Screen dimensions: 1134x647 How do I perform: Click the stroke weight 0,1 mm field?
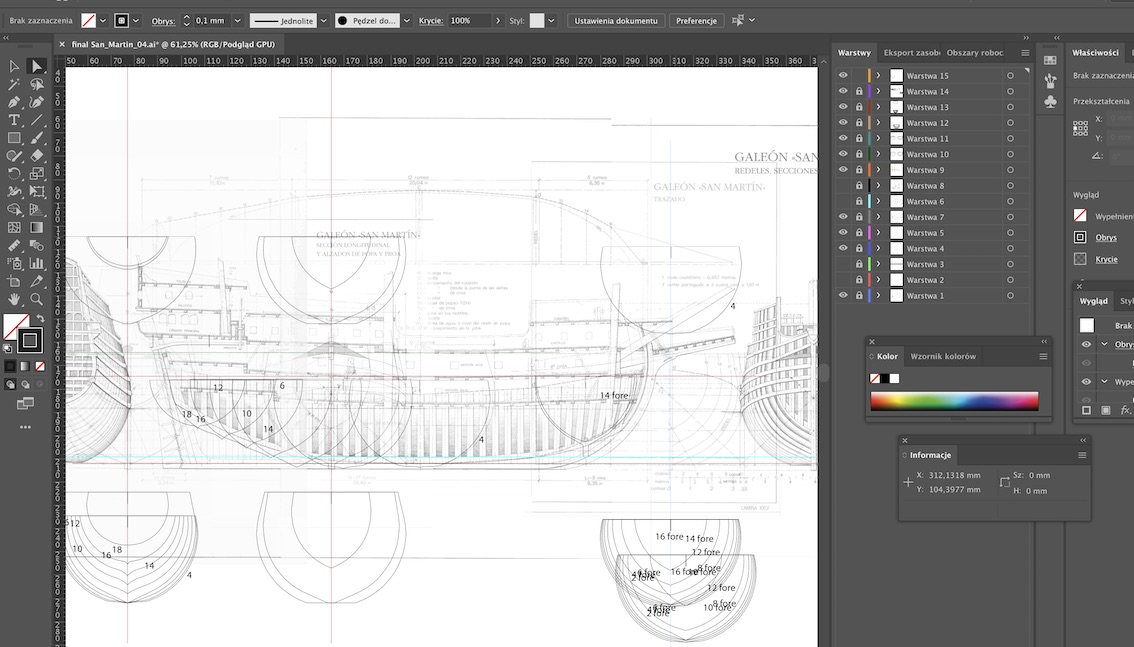tap(210, 21)
